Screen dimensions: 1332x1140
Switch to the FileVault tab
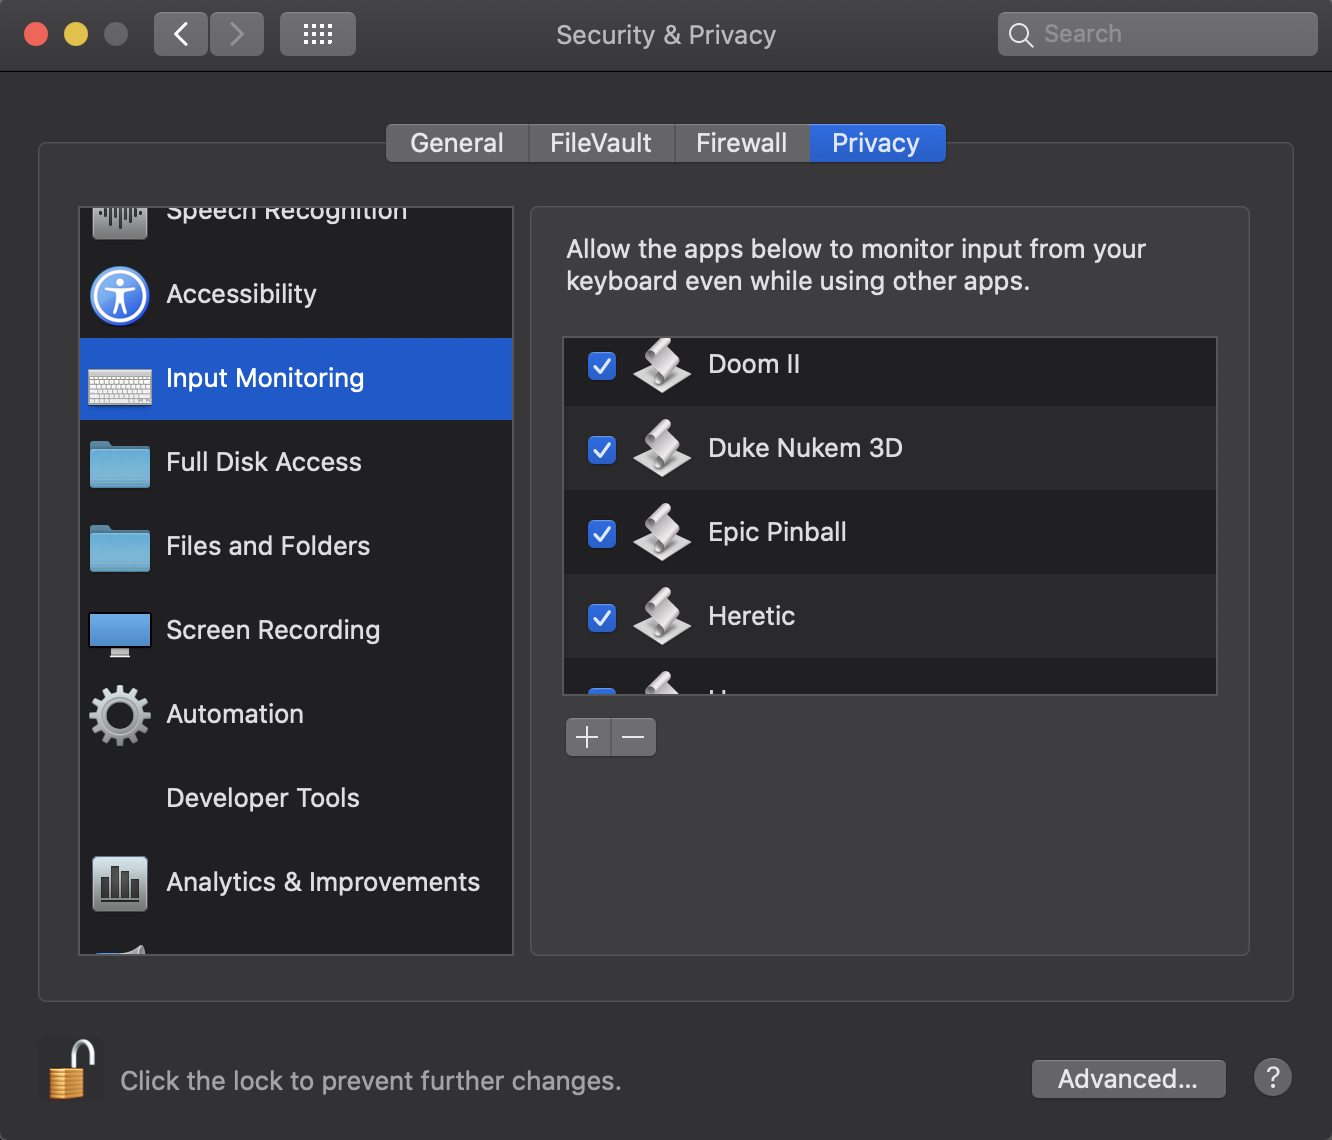click(x=601, y=143)
